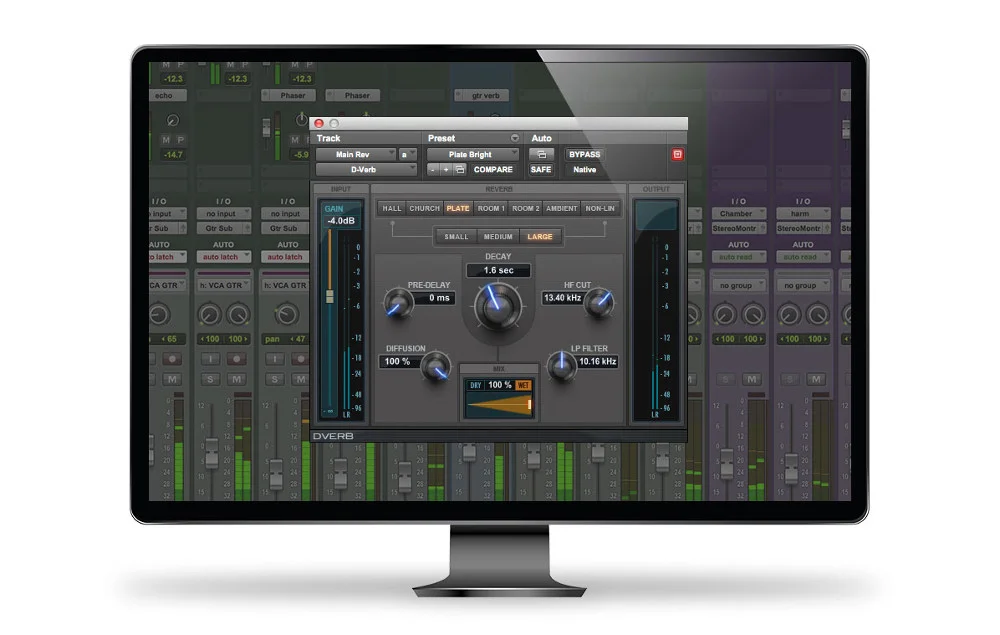Click the 'echo' insert slot
Viewport: 1000px width, 635px height.
coord(168,96)
